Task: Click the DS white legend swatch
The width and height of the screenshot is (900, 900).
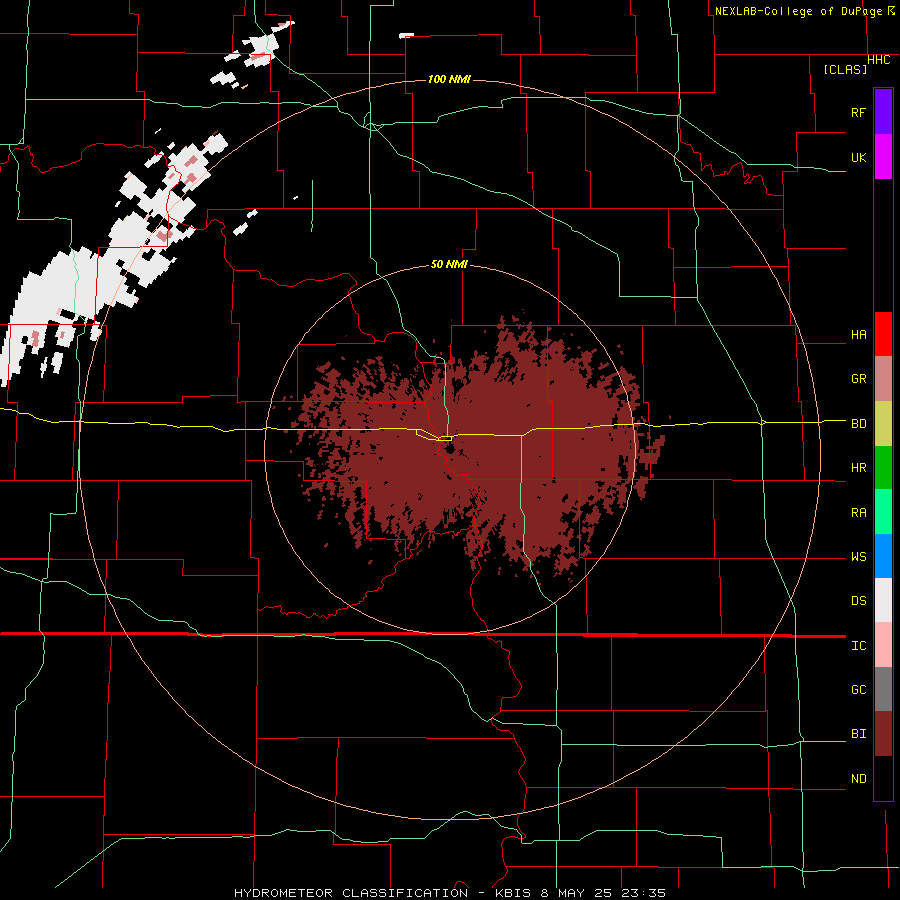Action: click(x=883, y=600)
